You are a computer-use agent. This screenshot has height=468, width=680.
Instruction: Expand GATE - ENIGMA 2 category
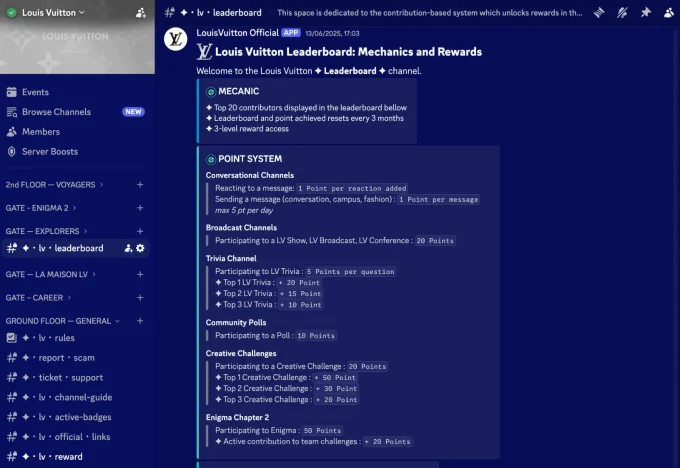[x=41, y=208]
